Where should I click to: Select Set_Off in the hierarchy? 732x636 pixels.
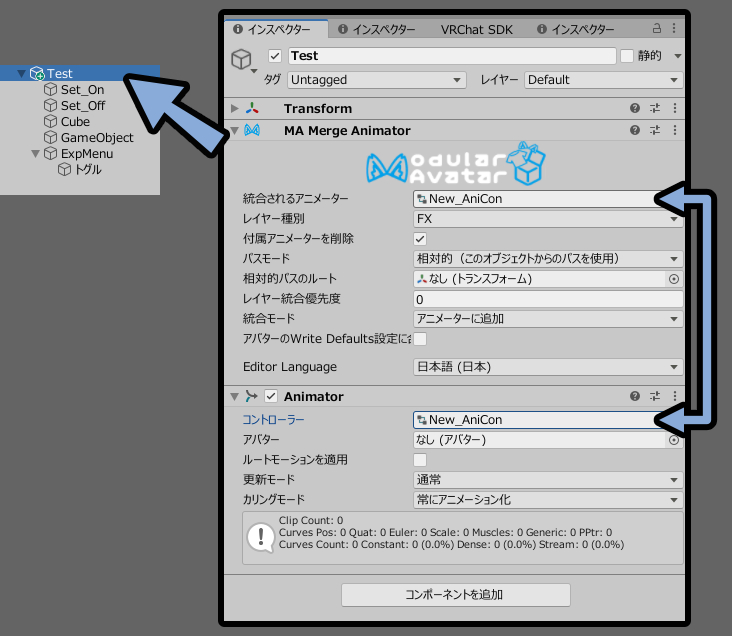tap(83, 106)
